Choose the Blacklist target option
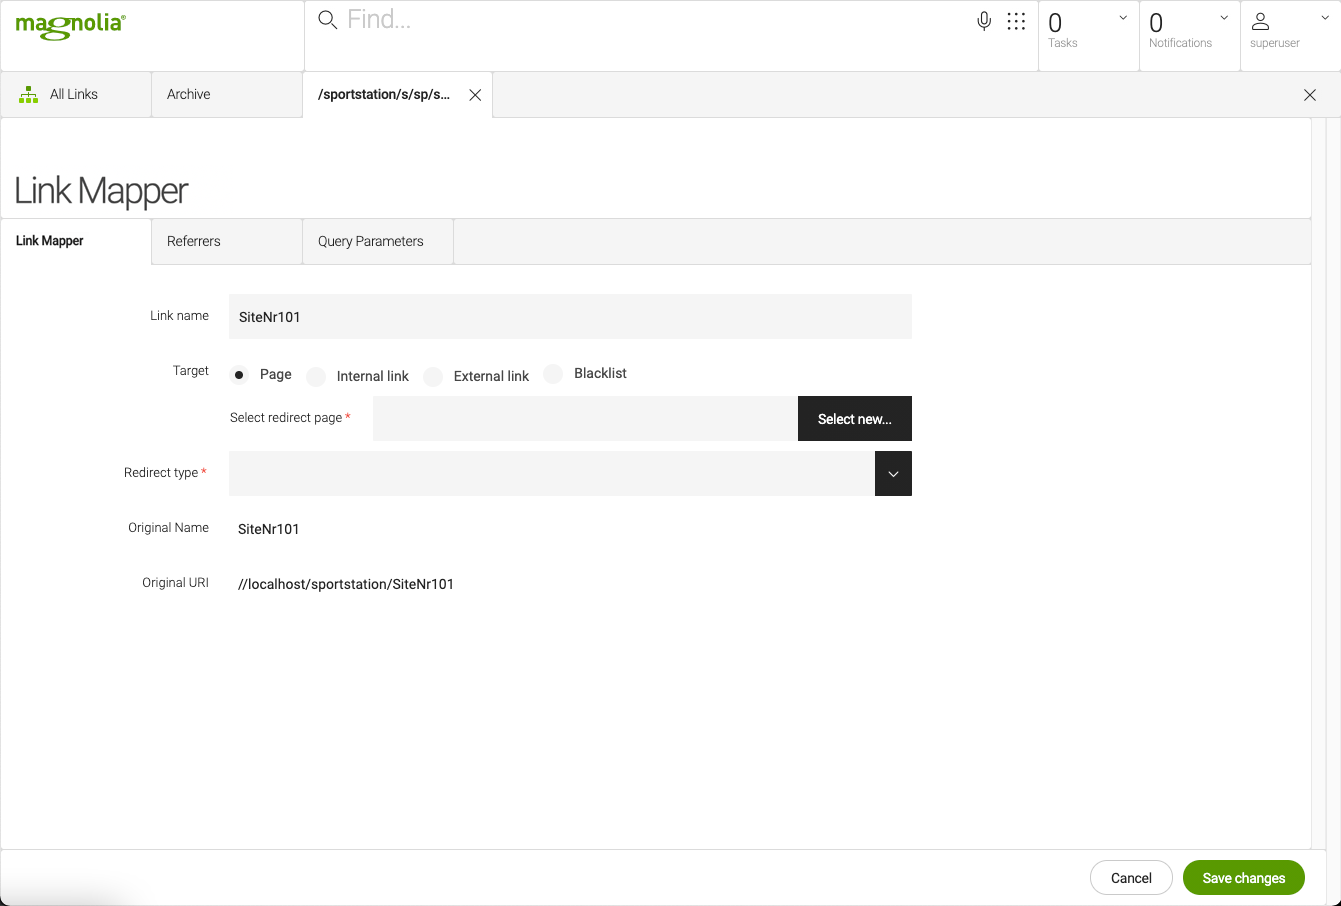 coord(553,372)
